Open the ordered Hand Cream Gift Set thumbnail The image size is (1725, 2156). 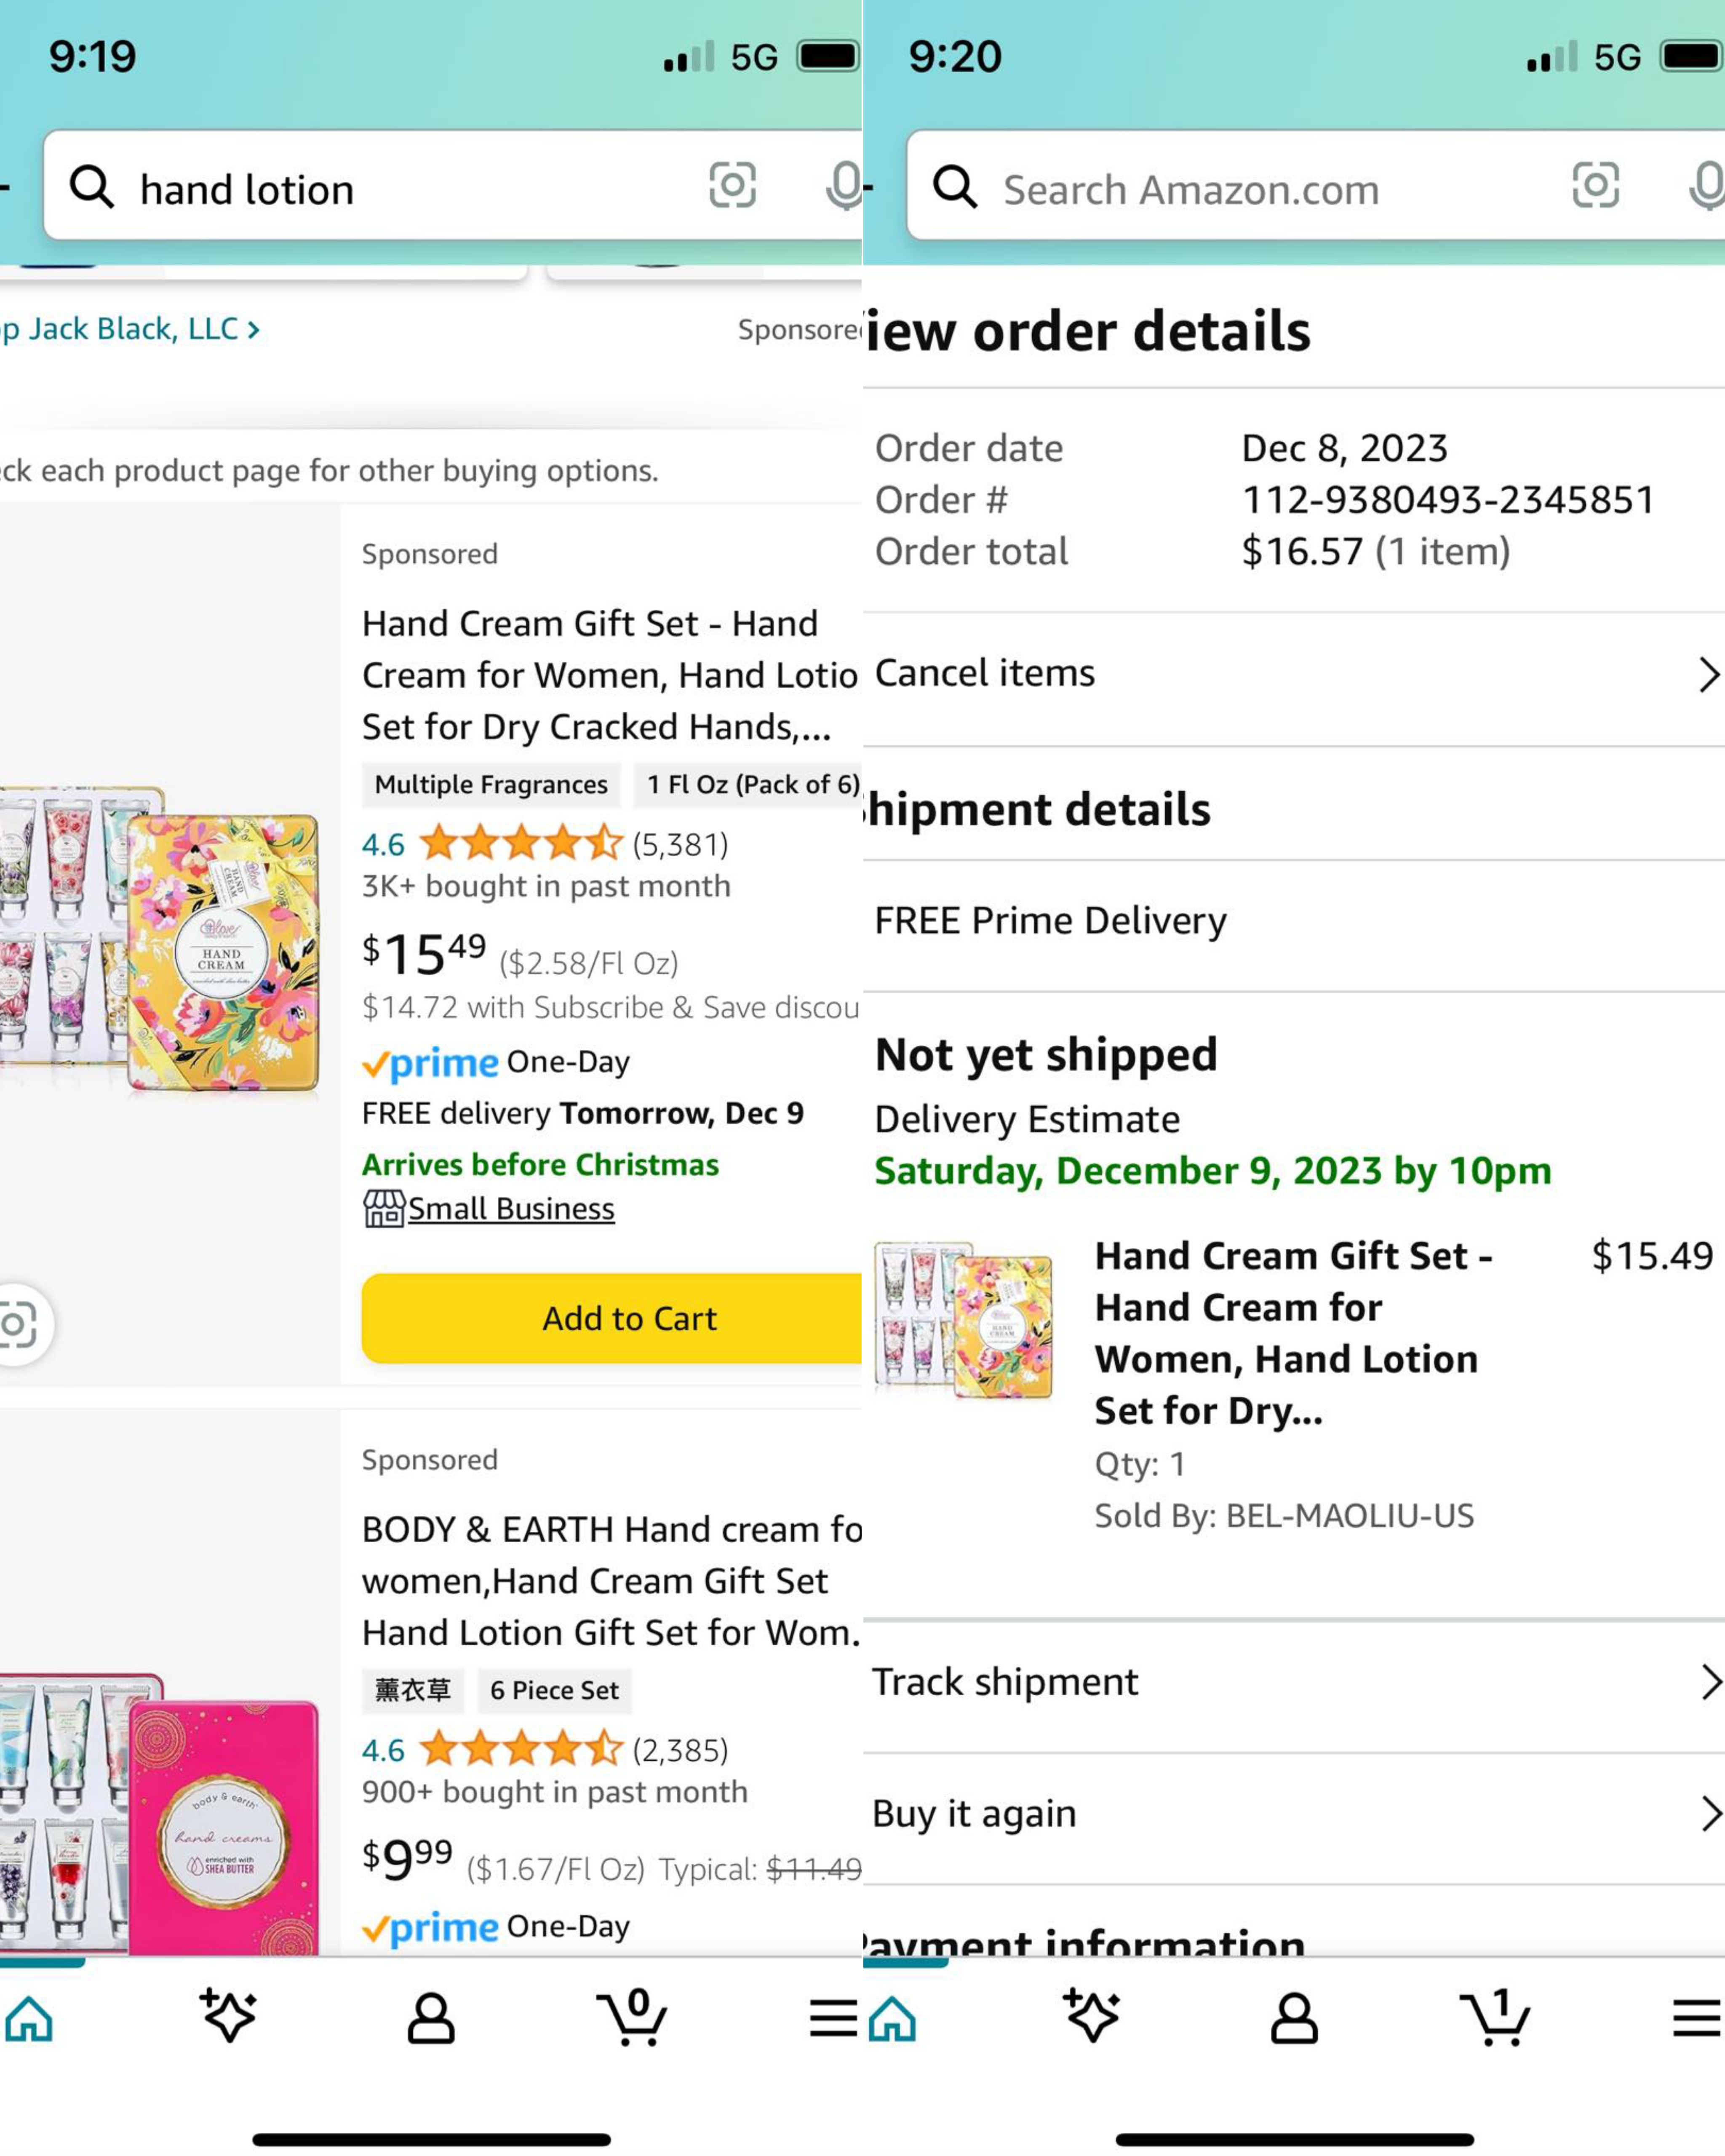click(964, 1320)
